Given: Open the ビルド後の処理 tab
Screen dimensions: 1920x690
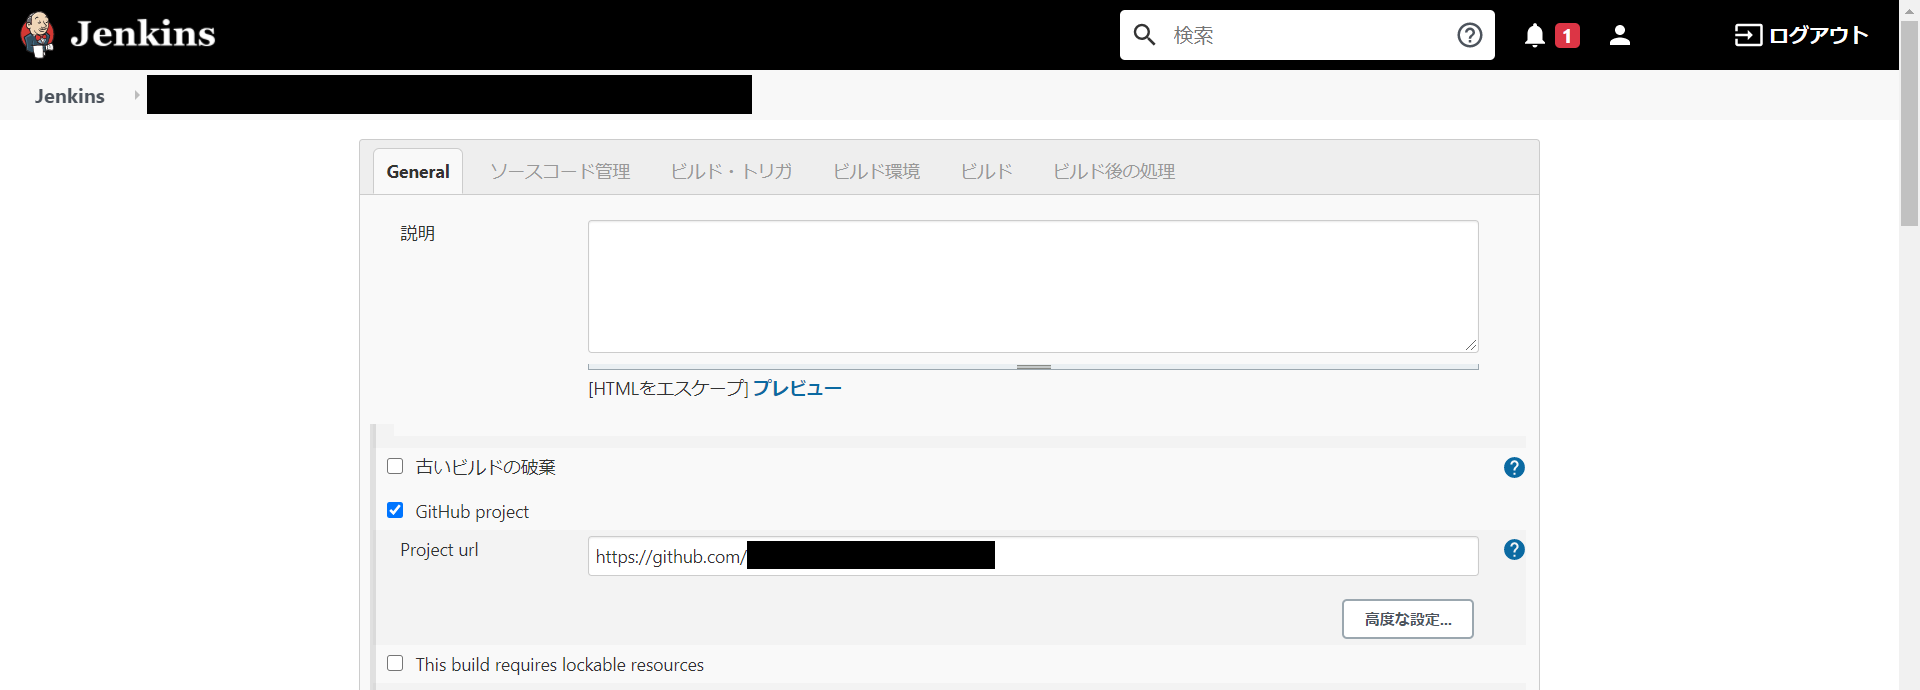Looking at the screenshot, I should (1113, 171).
